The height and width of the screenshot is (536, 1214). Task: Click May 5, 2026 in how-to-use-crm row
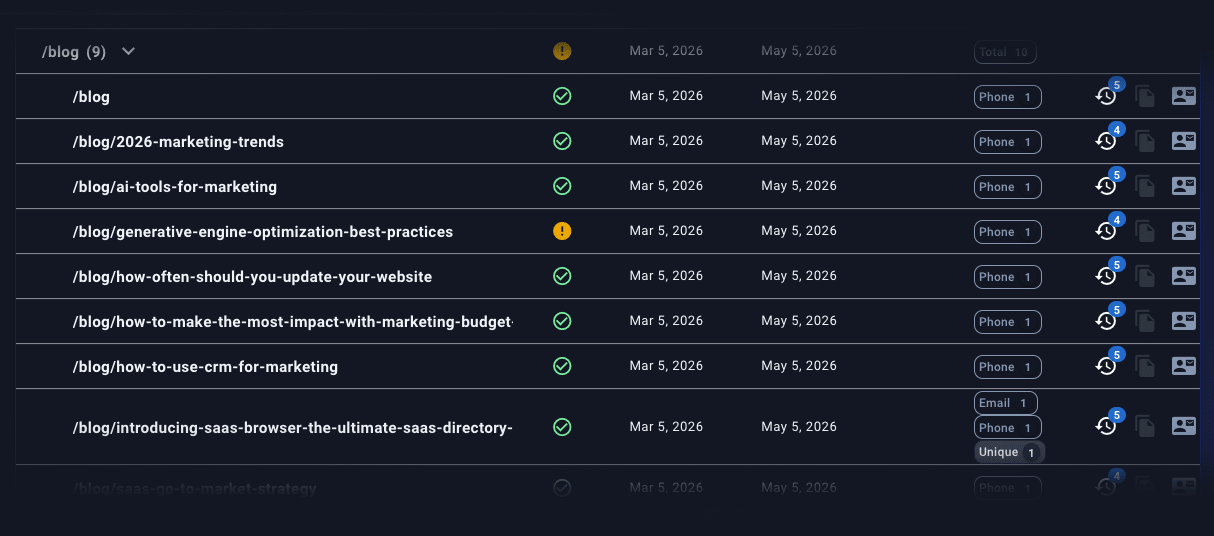(x=799, y=366)
